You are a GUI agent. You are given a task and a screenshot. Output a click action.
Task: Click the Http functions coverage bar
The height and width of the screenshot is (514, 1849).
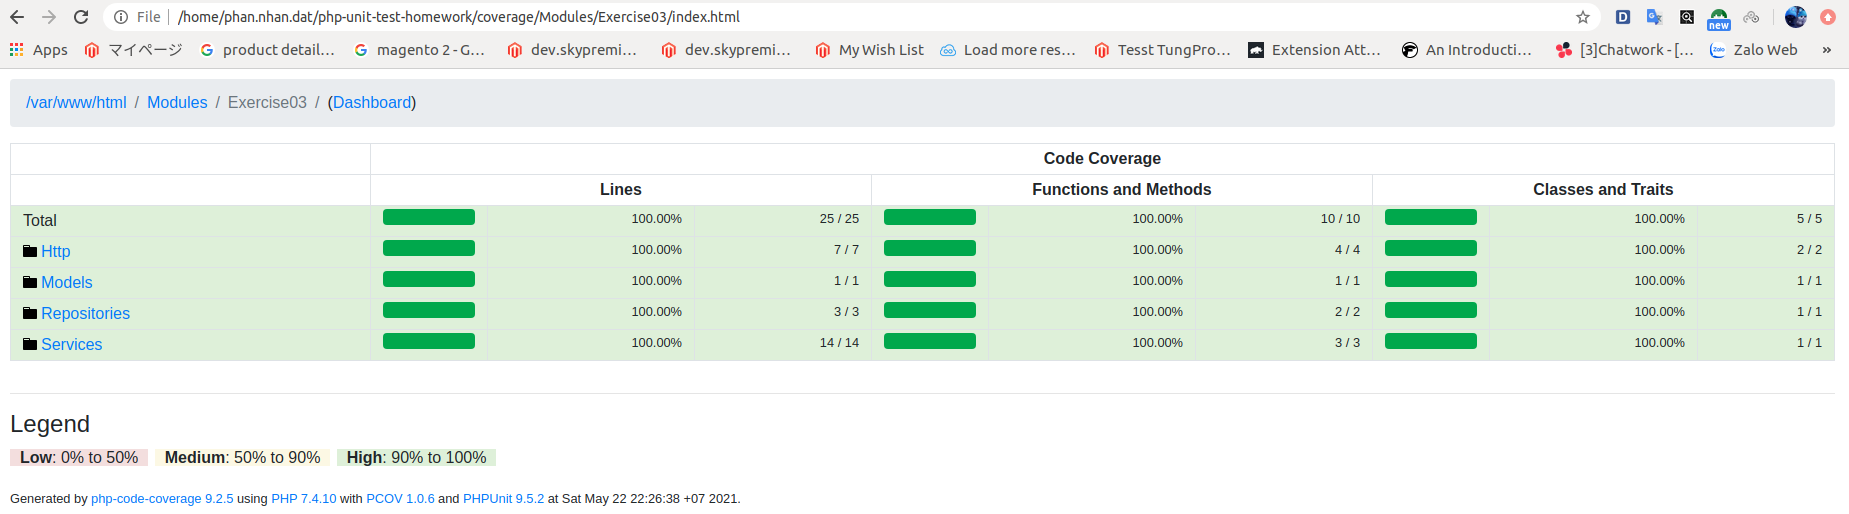tap(930, 248)
